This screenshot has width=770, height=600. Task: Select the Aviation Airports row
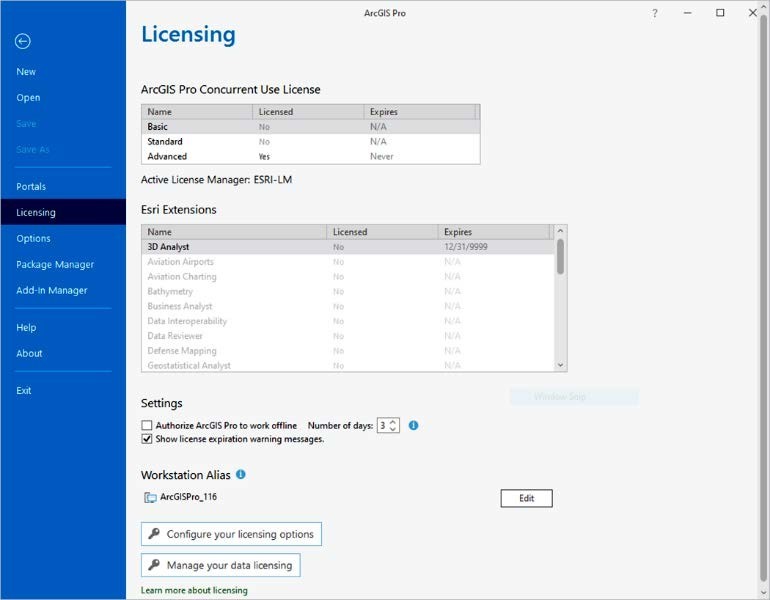pyautogui.click(x=348, y=262)
